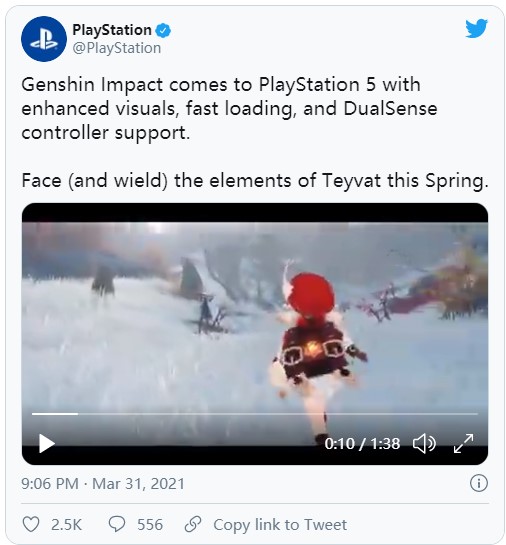Click the 0:10 / 1:38 time display
Image resolution: width=506 pixels, height=545 pixels.
coord(362,444)
